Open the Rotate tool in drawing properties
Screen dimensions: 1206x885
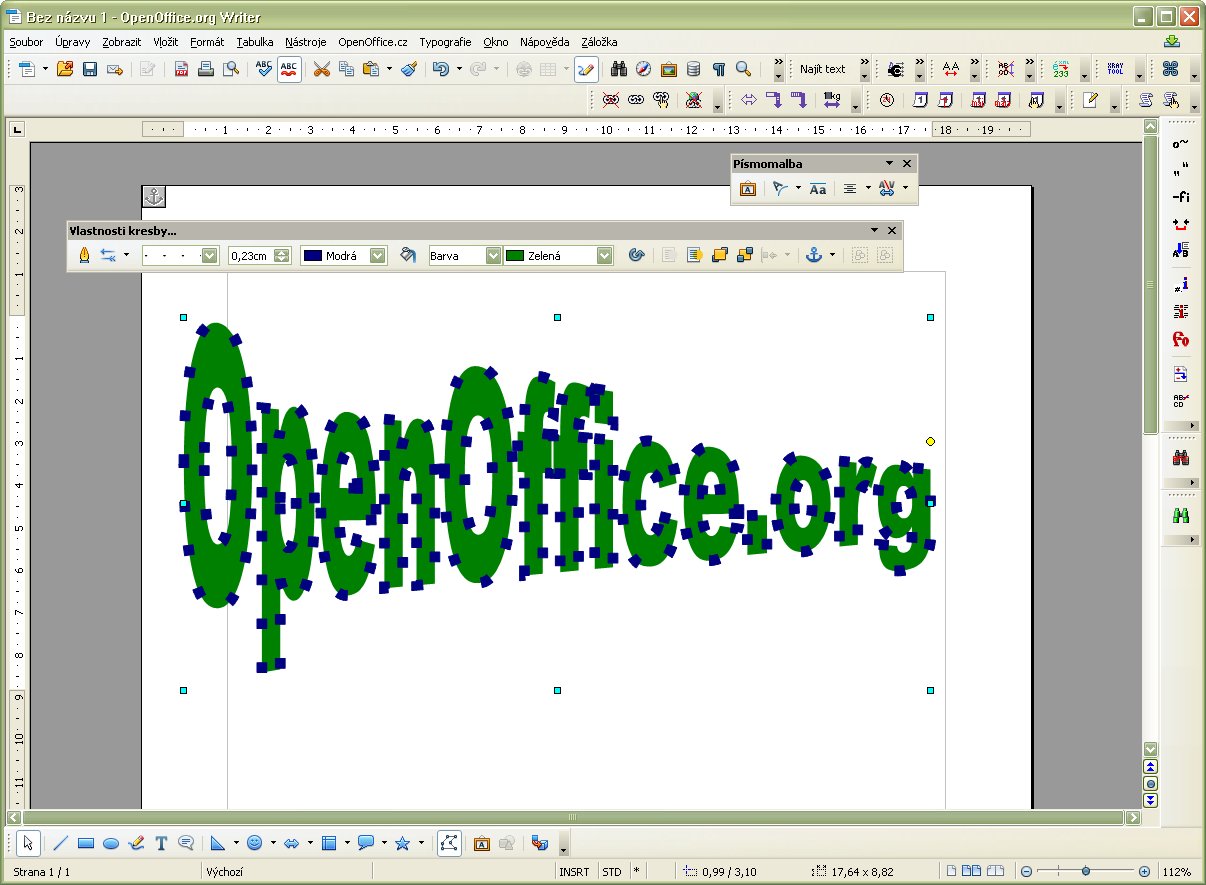click(x=635, y=255)
